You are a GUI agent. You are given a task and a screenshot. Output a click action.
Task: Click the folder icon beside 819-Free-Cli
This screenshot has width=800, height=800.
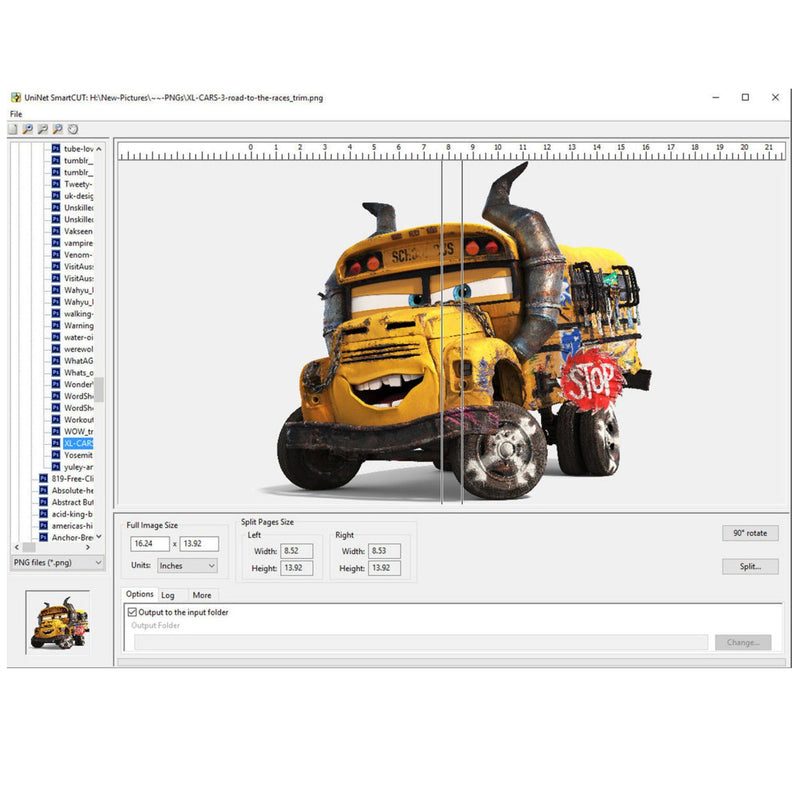coord(42,477)
